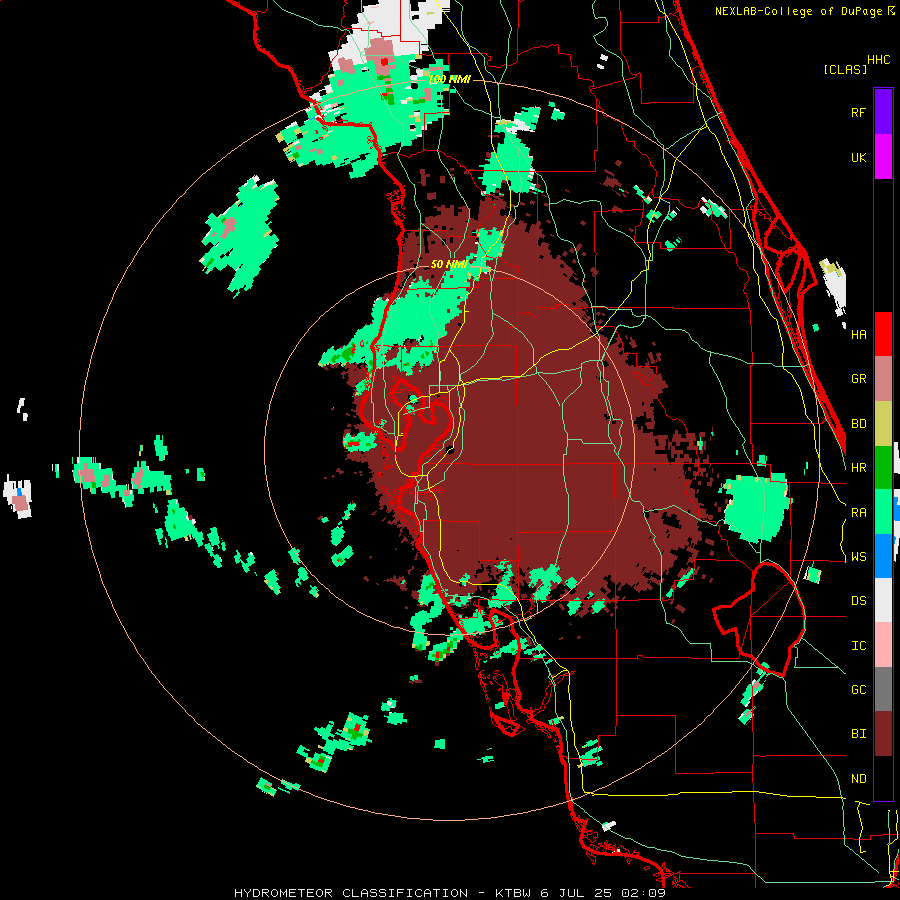Click the 'ND' legend label

coord(858,778)
